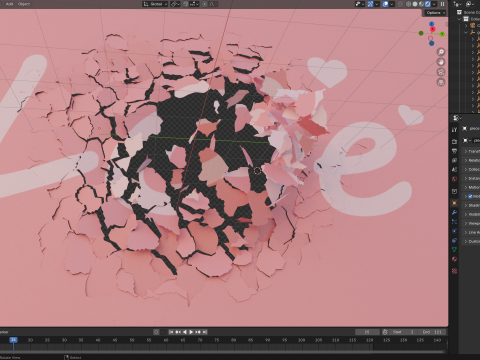This screenshot has height=360, width=480.
Task: Open the Object Constraints tab
Action: coord(454,240)
